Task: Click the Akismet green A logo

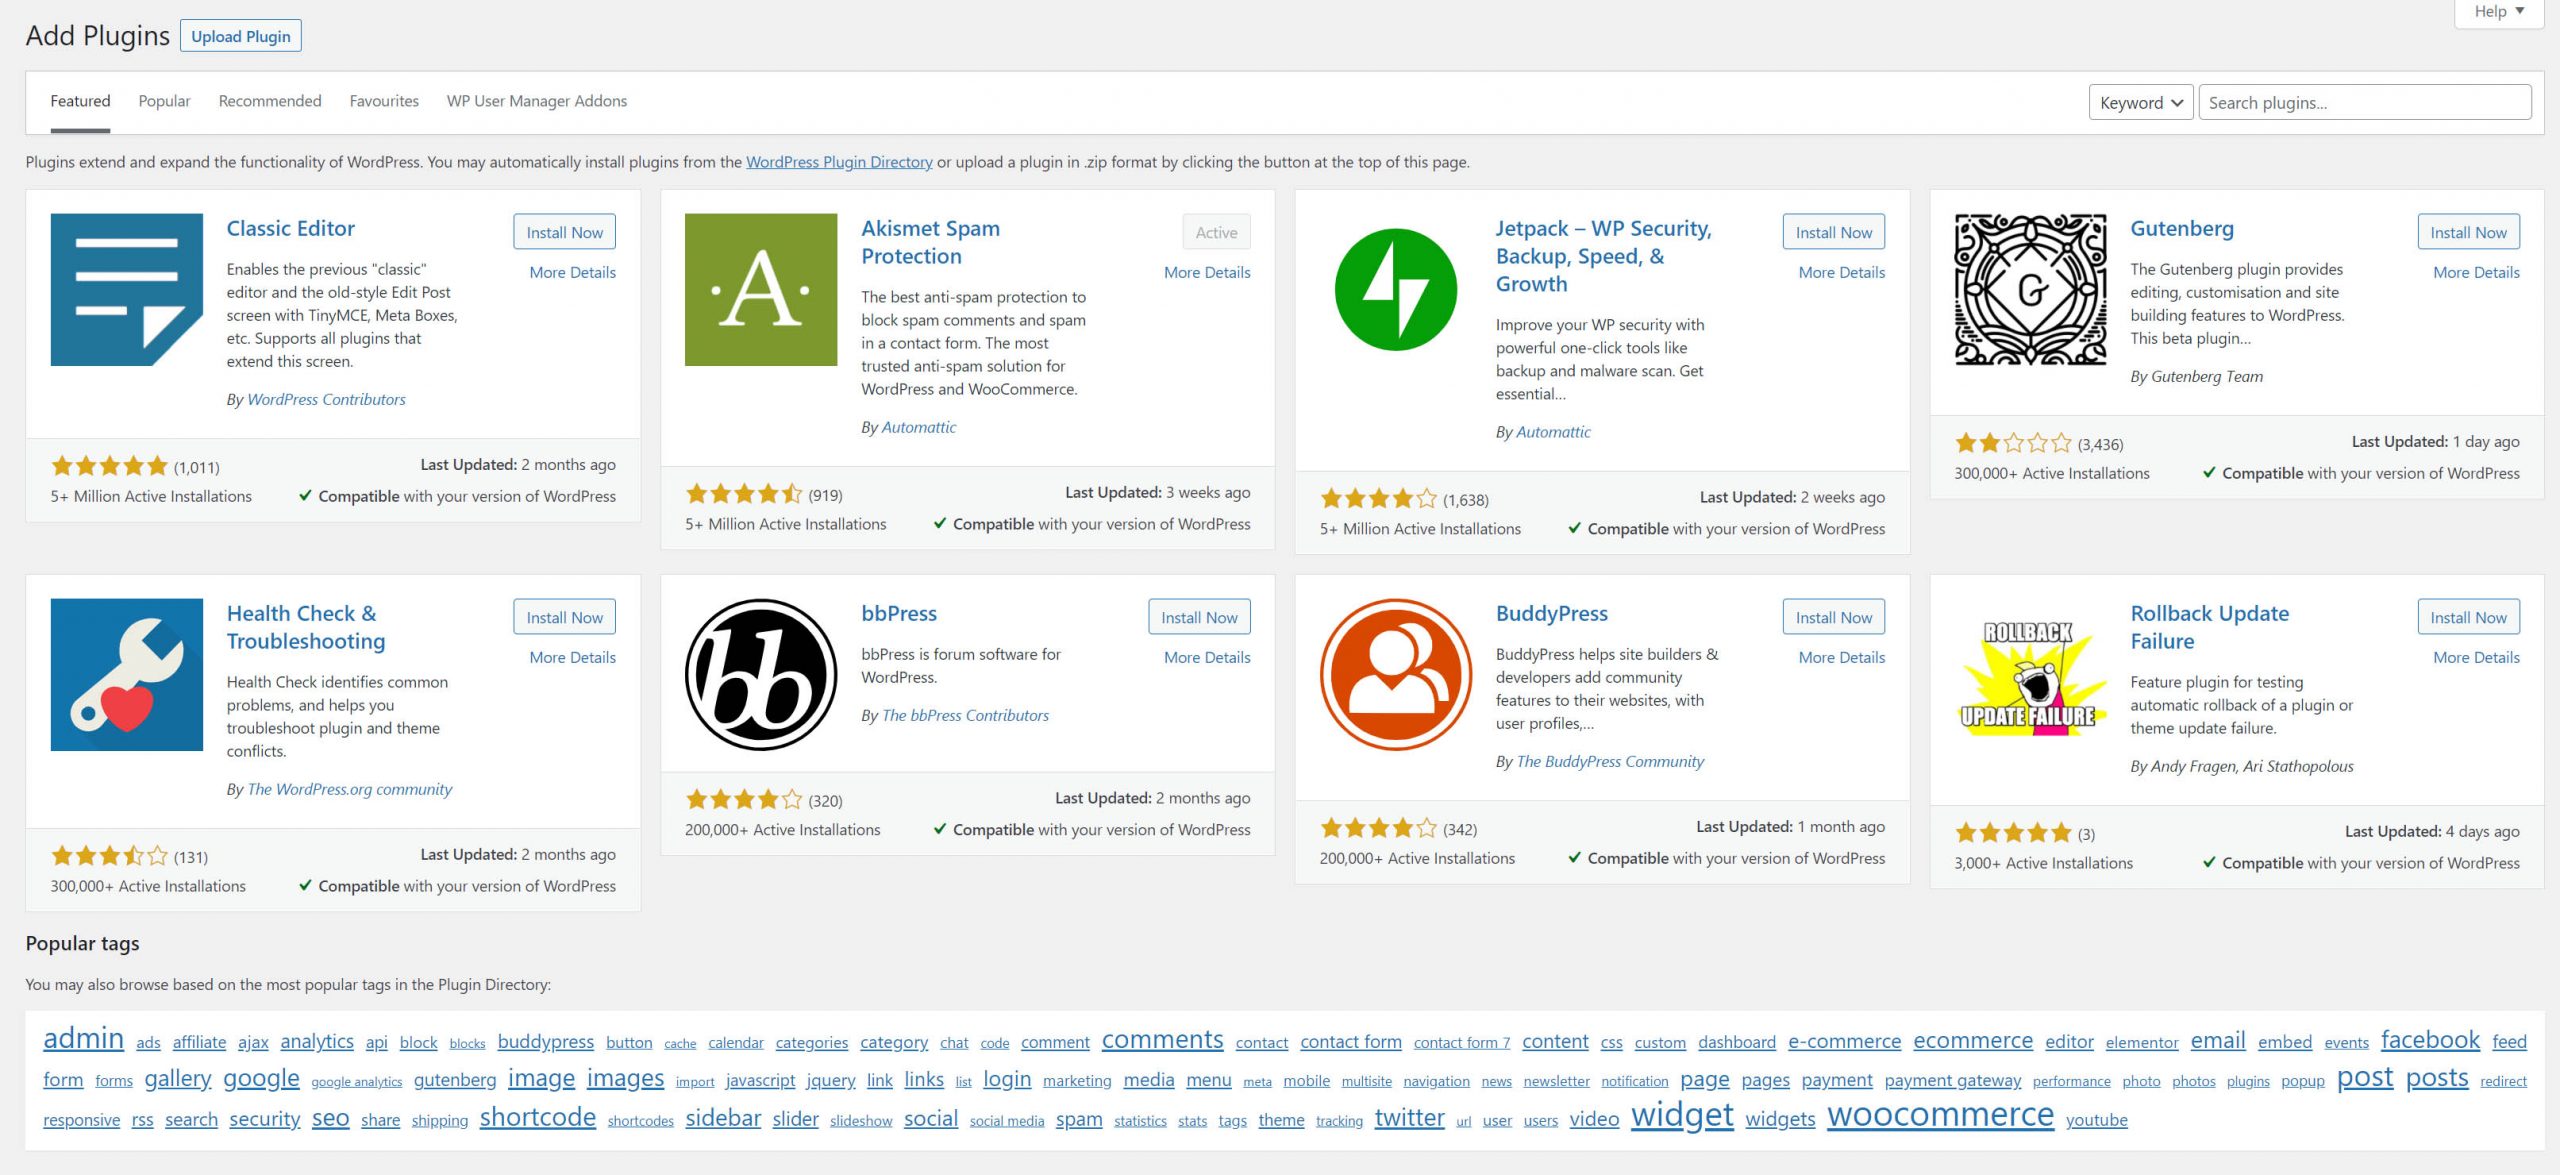Action: 761,289
